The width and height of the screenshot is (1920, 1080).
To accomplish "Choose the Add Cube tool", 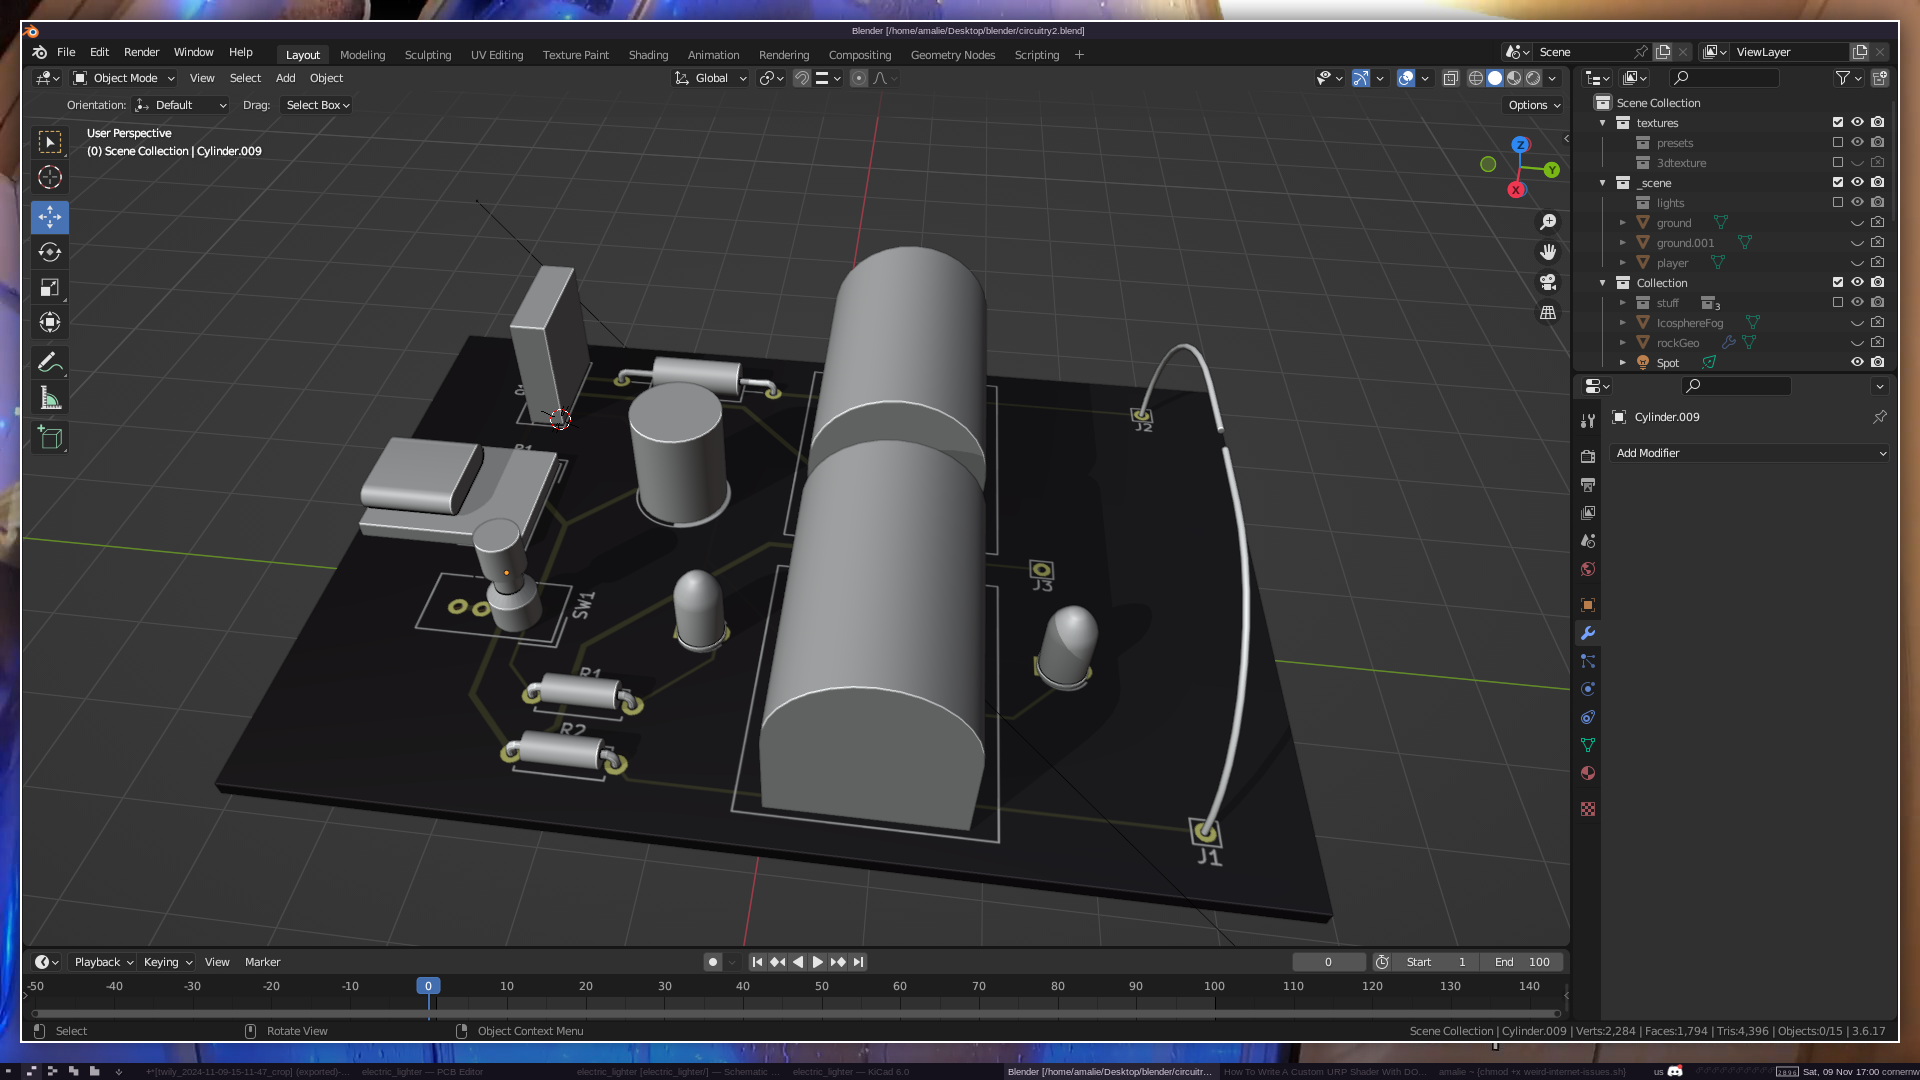I will [50, 437].
